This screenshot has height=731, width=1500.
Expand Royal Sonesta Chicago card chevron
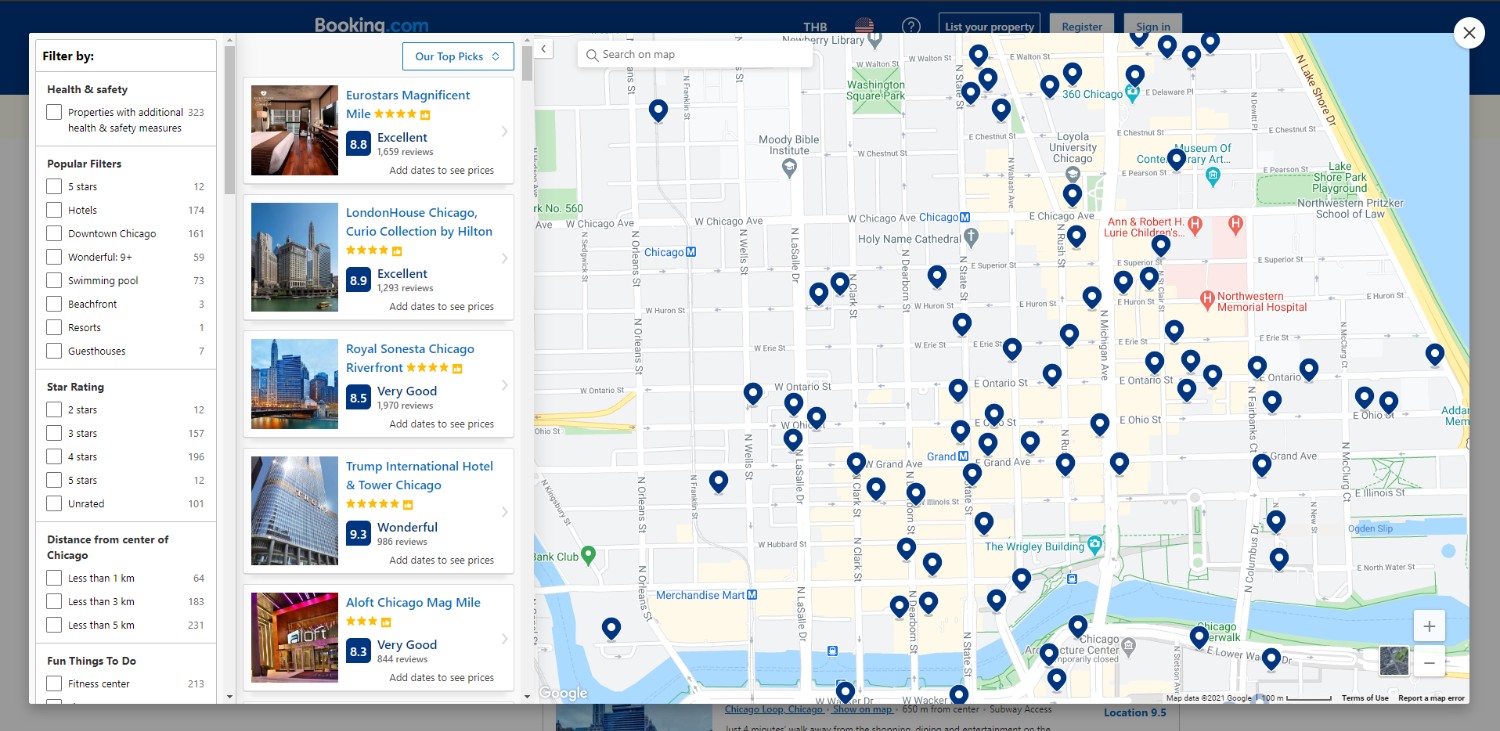504,385
